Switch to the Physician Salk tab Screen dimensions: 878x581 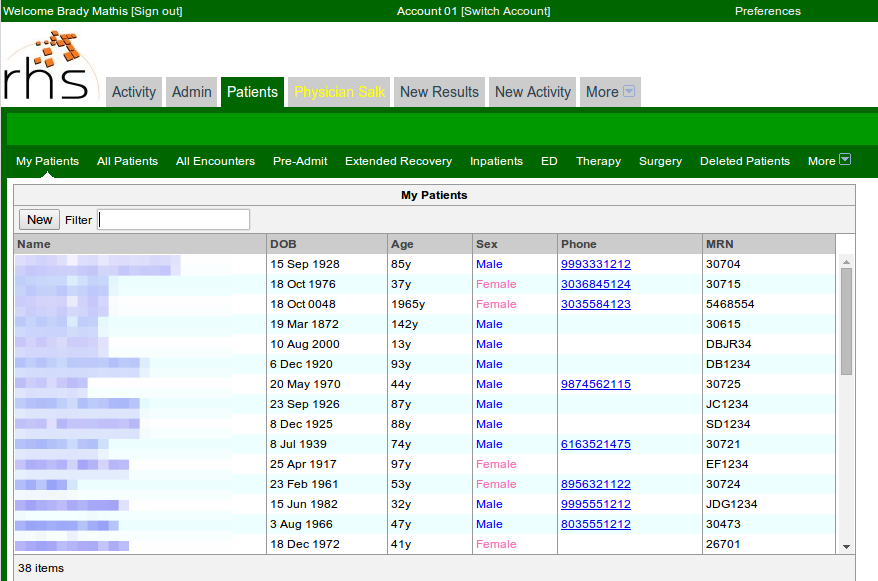(x=339, y=91)
